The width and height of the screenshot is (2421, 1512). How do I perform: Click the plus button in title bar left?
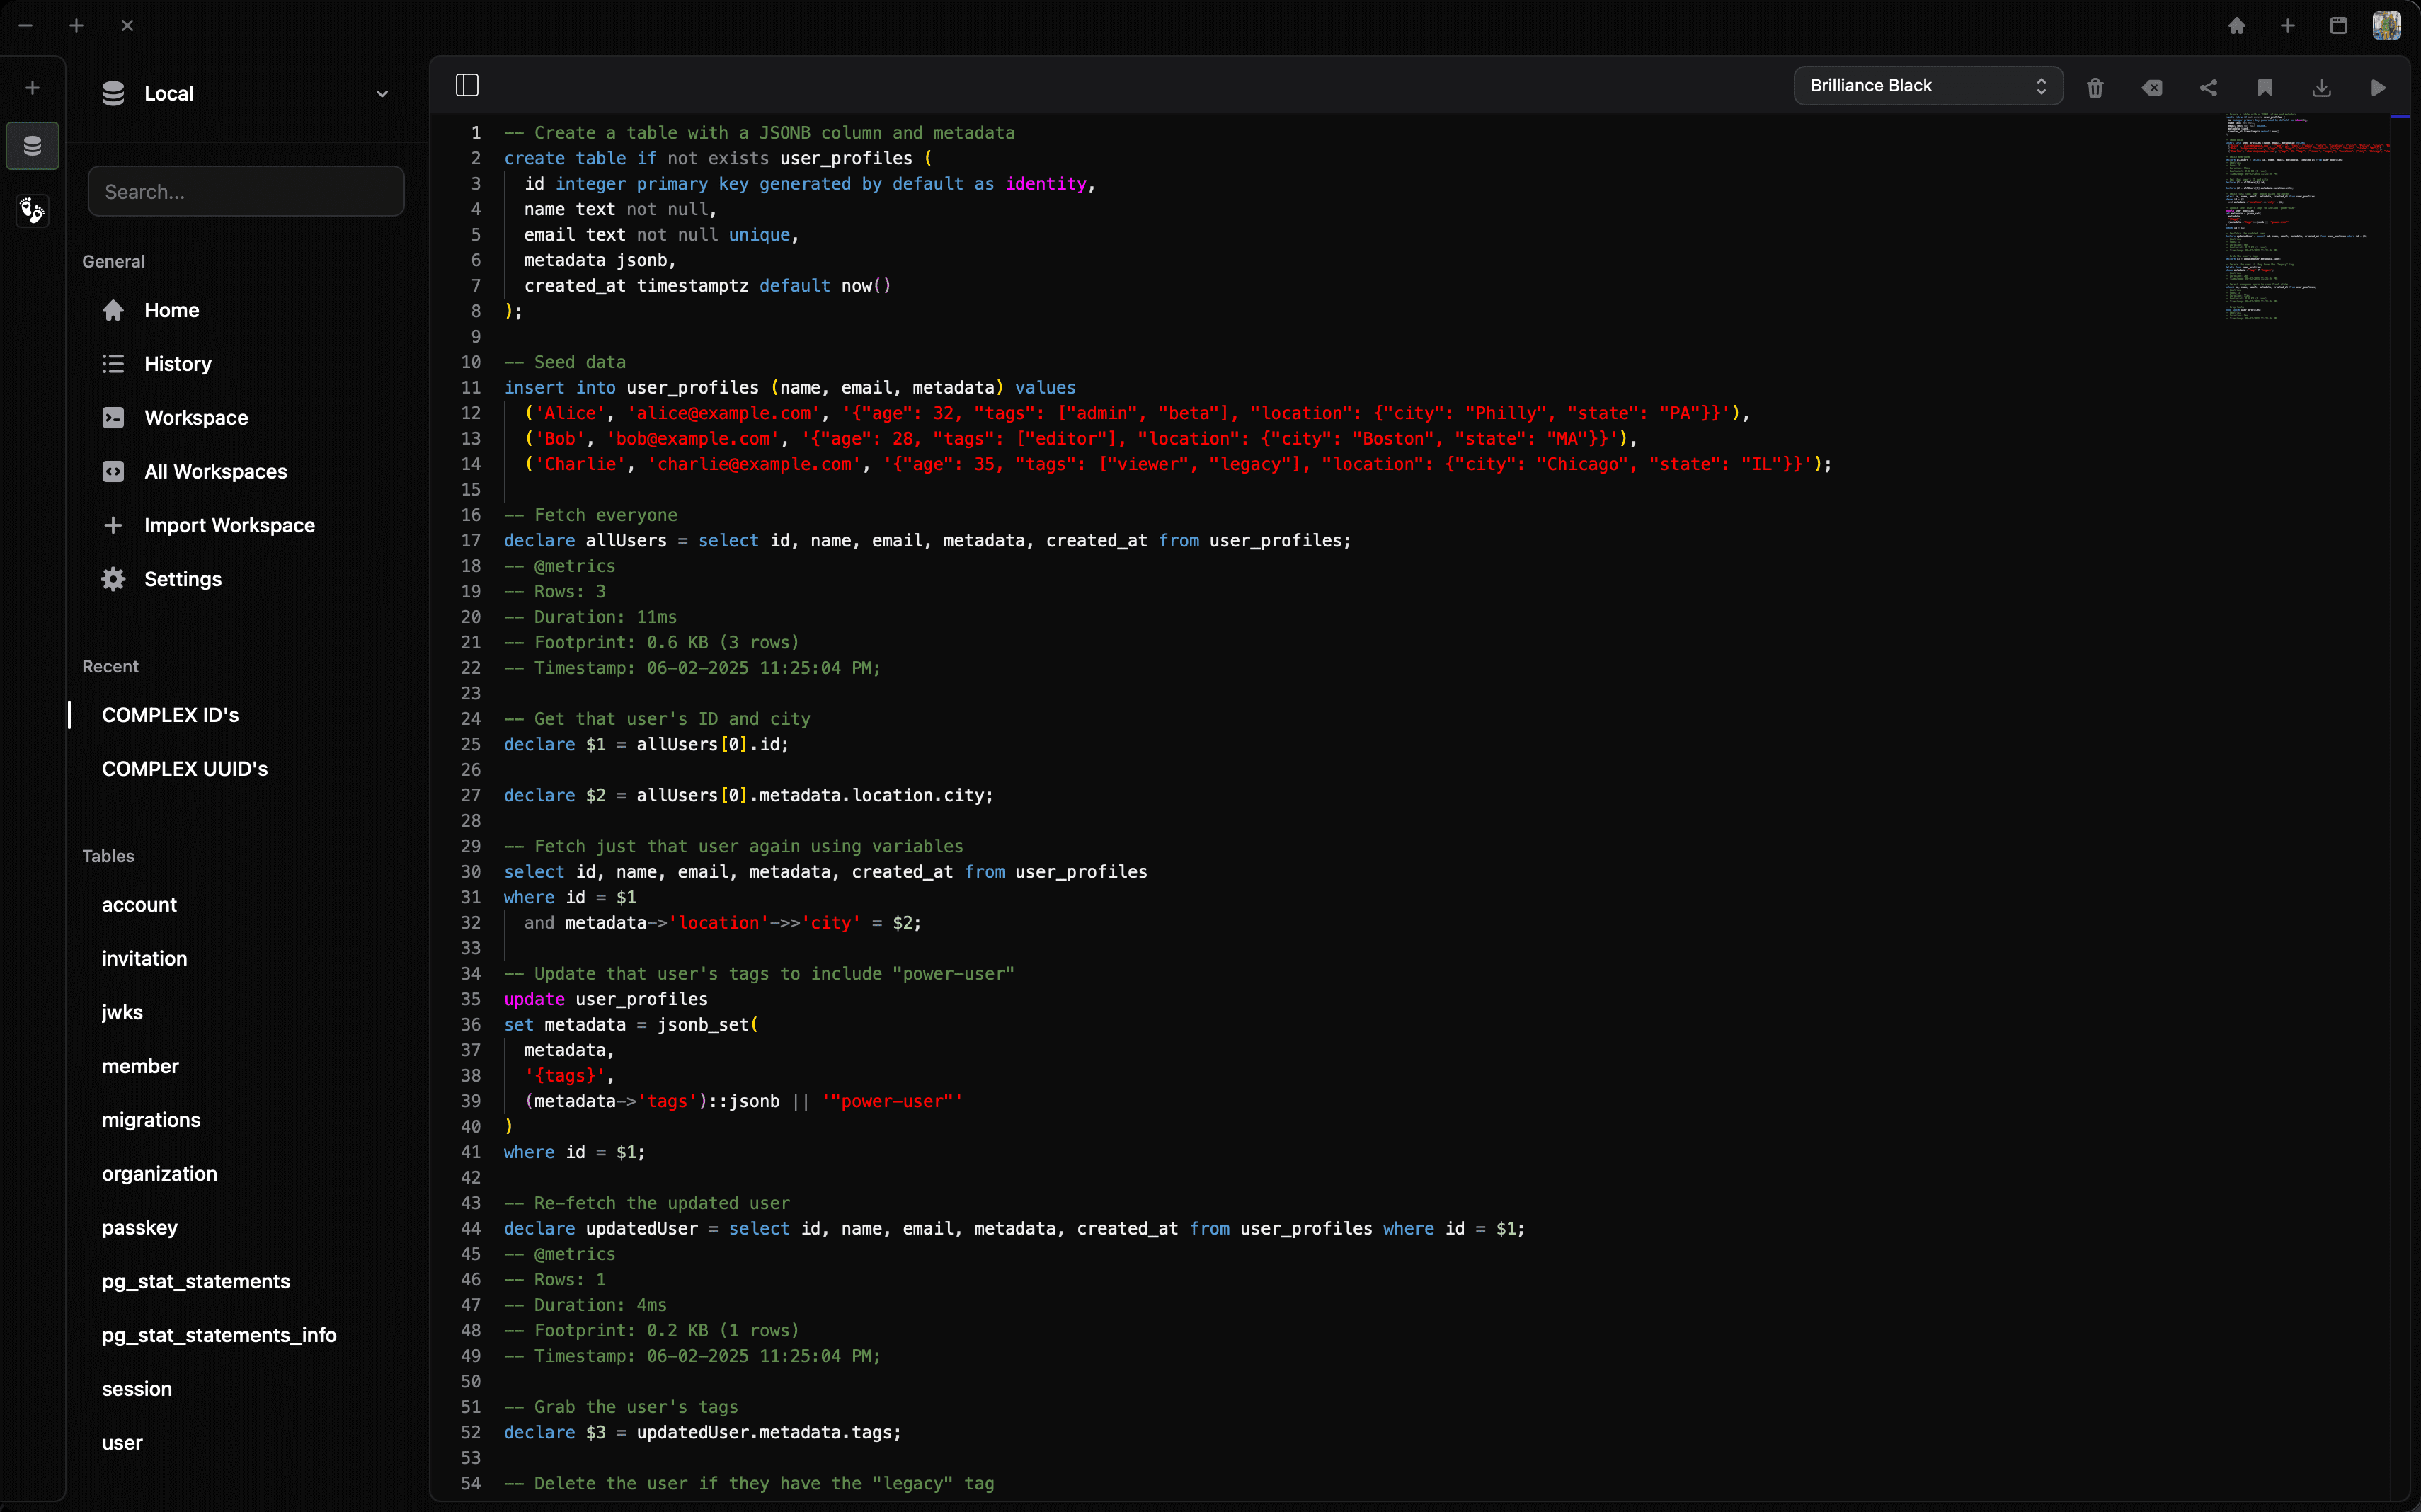(x=76, y=26)
